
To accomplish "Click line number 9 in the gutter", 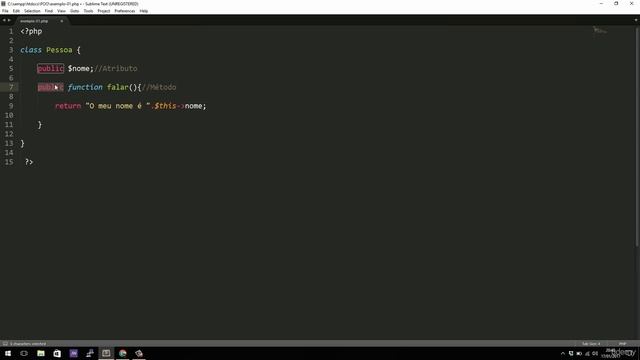I will pos(11,106).
